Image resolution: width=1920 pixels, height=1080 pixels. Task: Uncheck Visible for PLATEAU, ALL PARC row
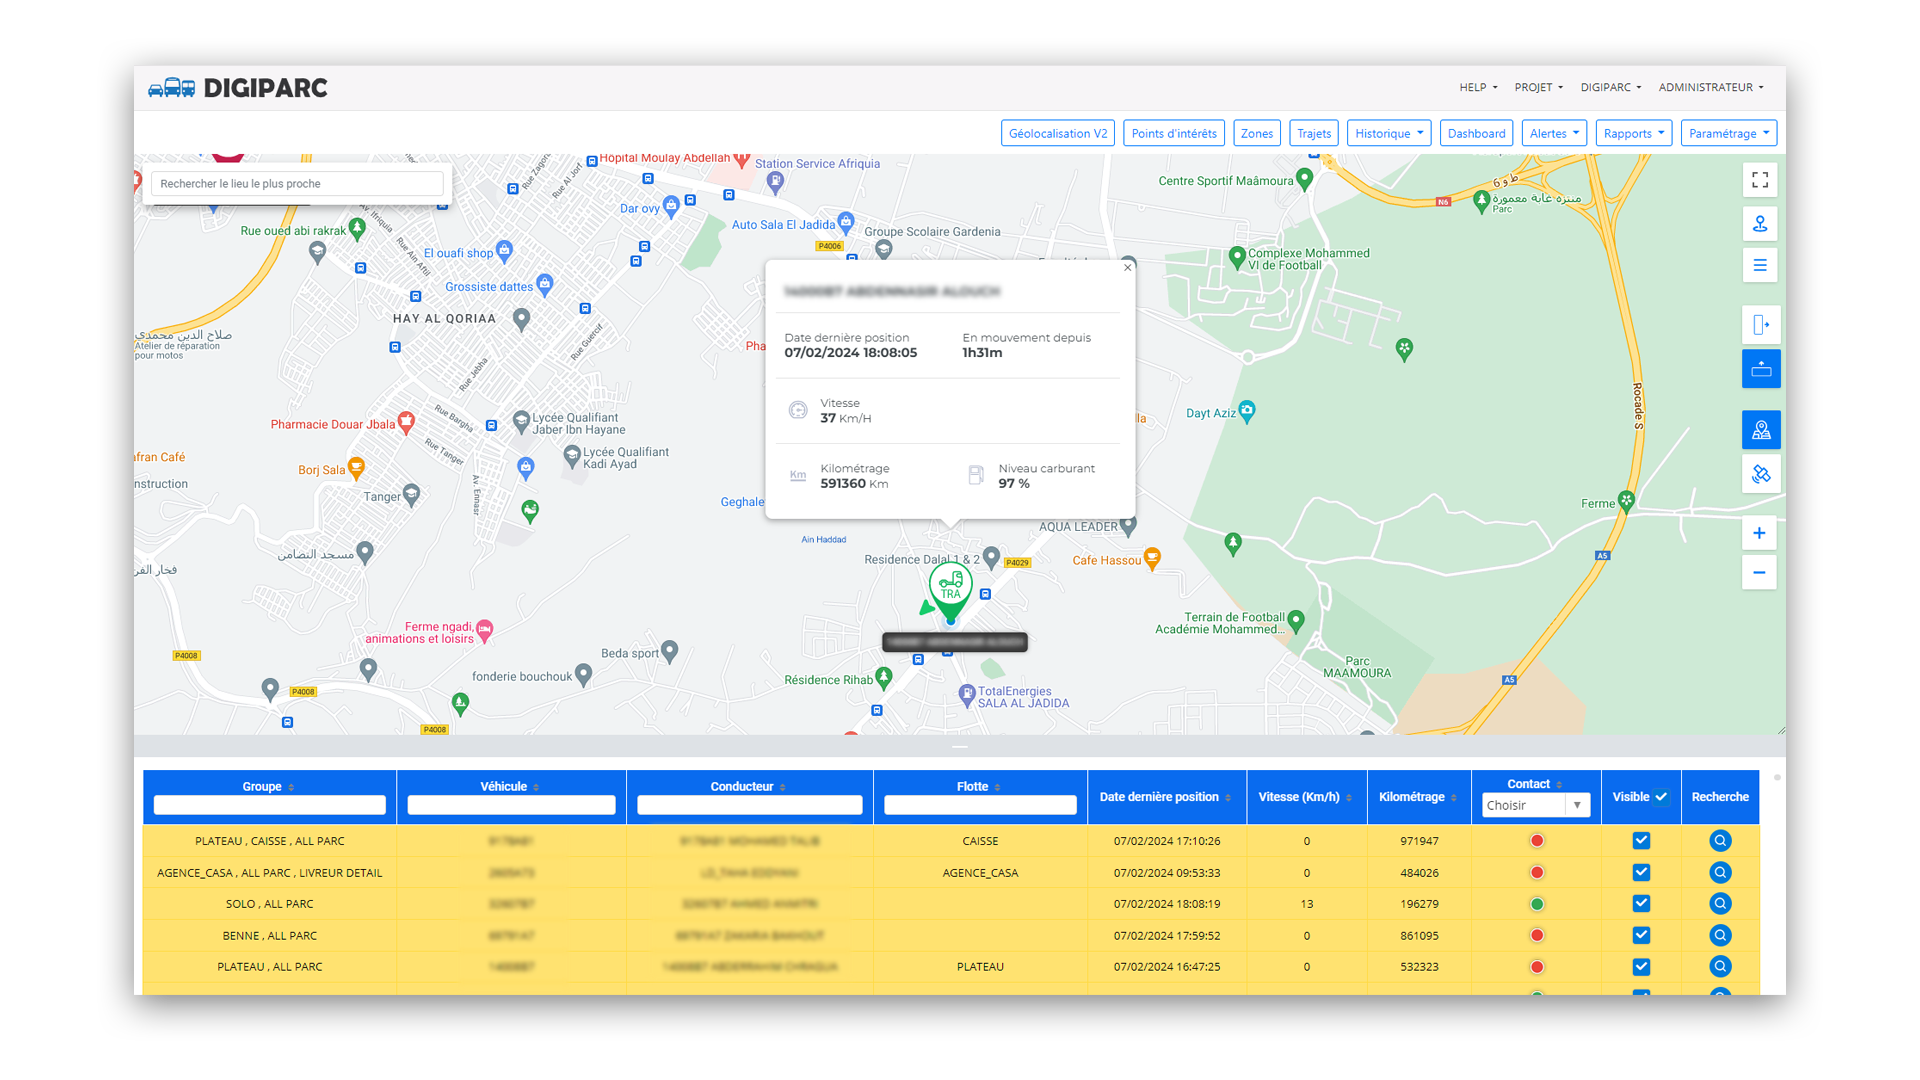[1641, 967]
